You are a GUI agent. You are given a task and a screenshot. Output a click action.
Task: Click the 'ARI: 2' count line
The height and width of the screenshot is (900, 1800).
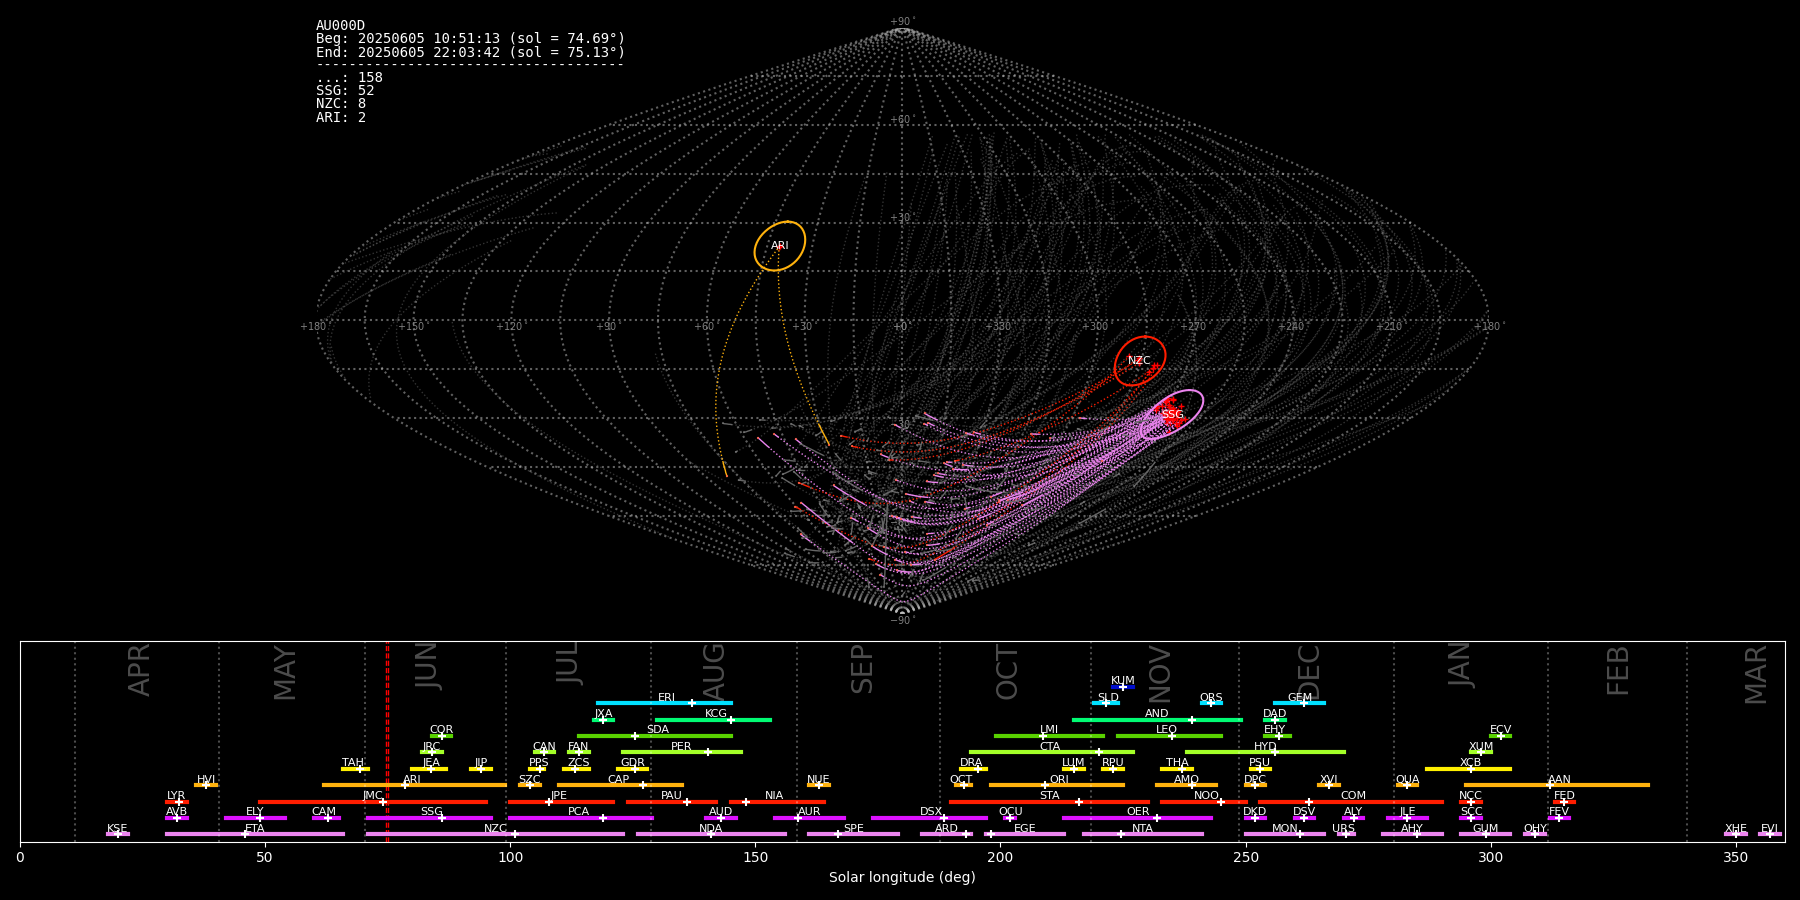[341, 117]
